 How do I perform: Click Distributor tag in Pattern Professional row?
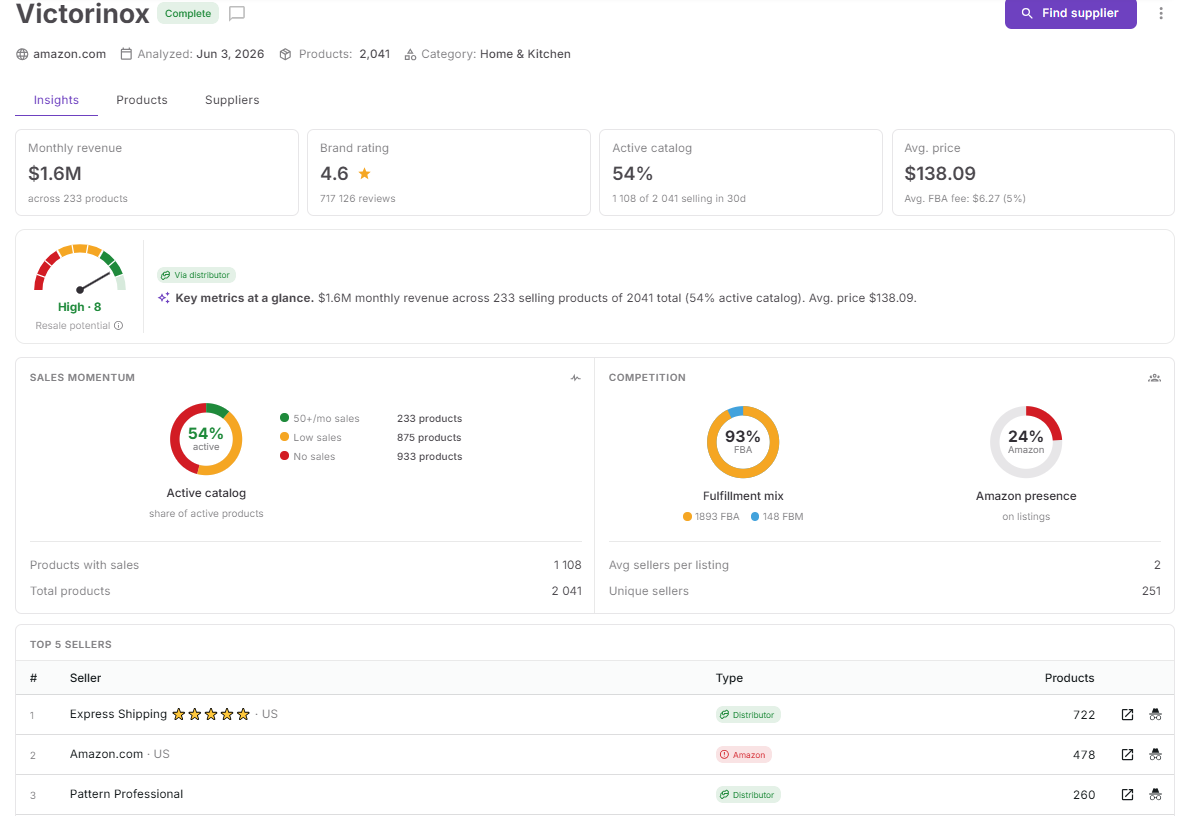748,795
